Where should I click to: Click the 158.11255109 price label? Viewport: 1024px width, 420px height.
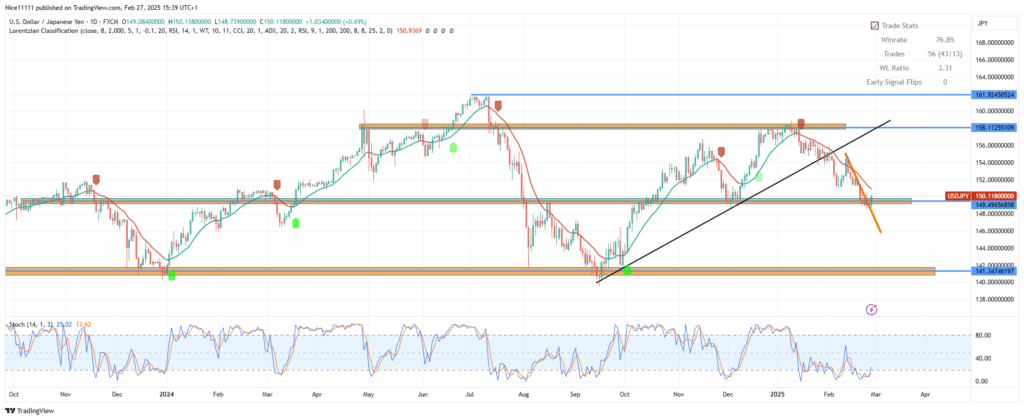995,127
